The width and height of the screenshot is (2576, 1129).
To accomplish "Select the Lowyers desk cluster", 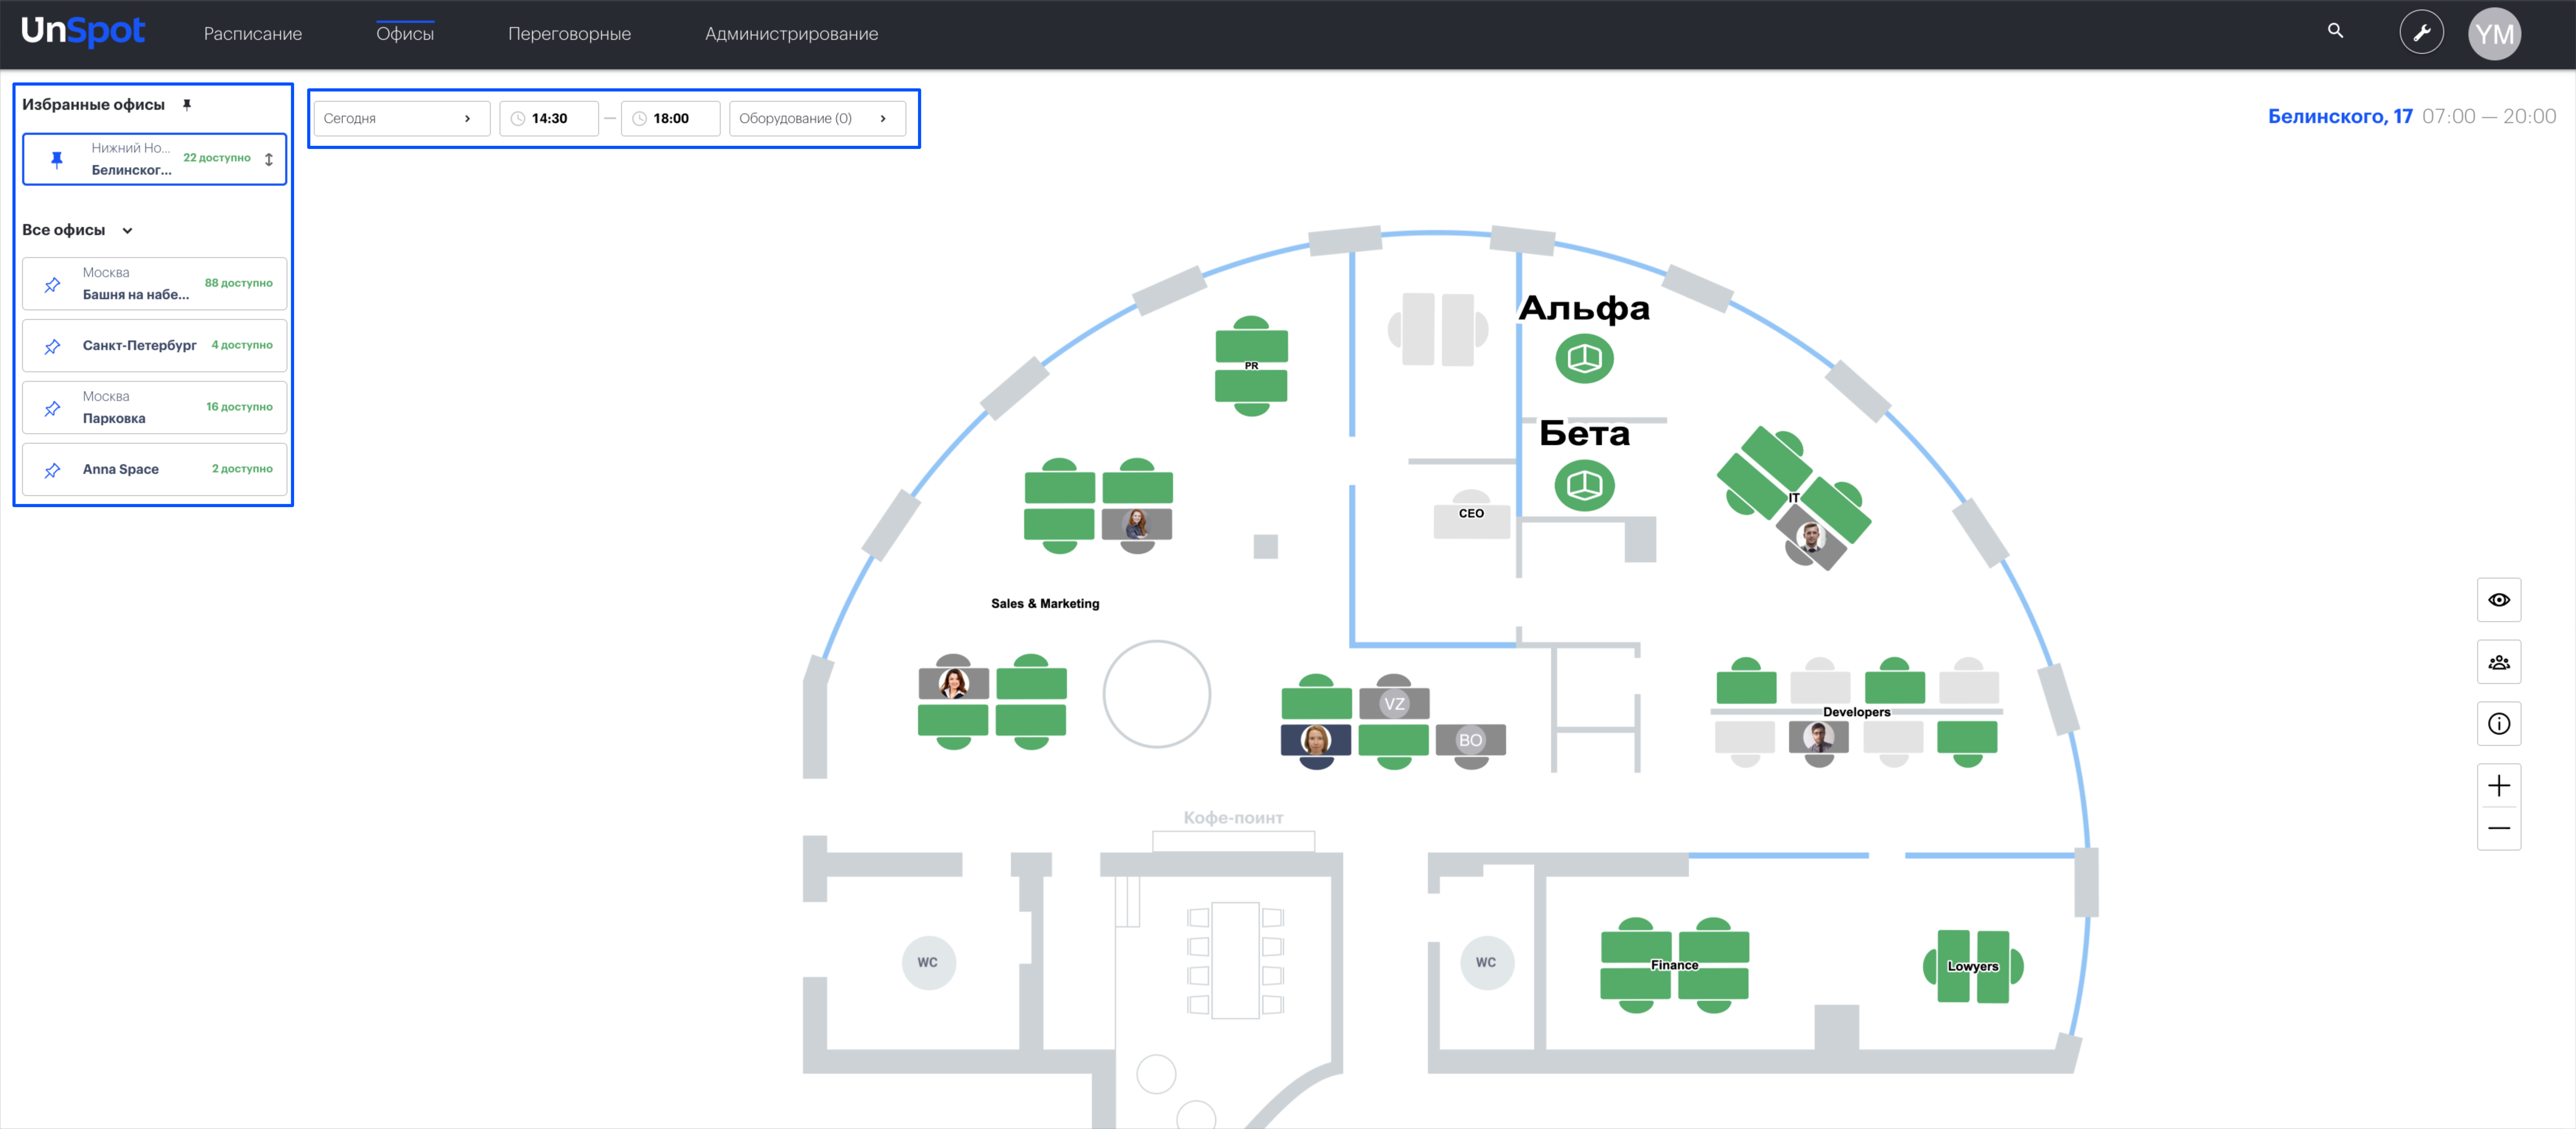I will pos(1972,966).
